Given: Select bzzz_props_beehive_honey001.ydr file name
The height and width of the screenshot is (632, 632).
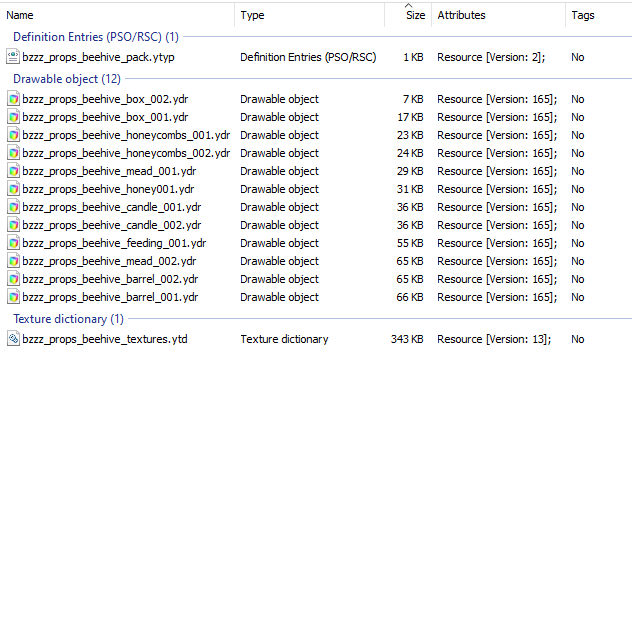Looking at the screenshot, I should tap(108, 189).
